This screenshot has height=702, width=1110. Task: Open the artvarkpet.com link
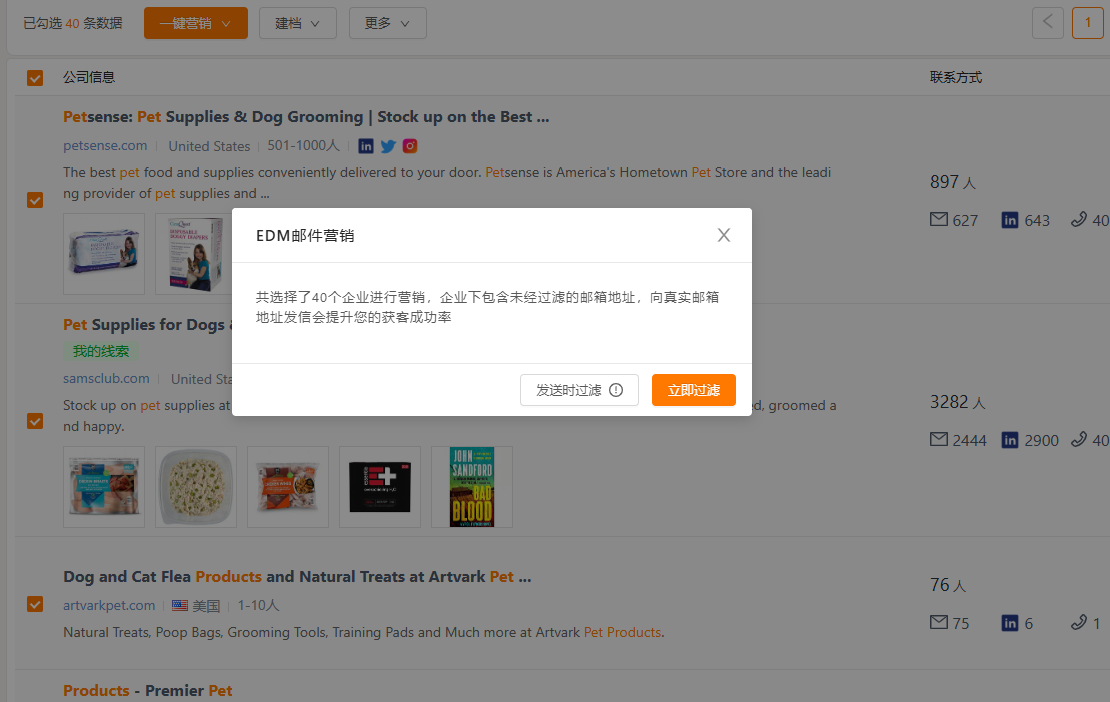(109, 606)
